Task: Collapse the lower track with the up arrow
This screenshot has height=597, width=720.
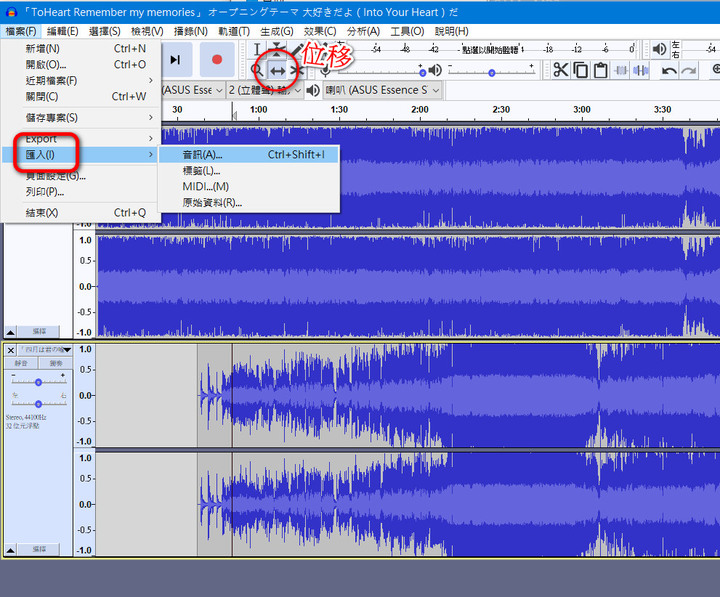Action: tap(11, 550)
